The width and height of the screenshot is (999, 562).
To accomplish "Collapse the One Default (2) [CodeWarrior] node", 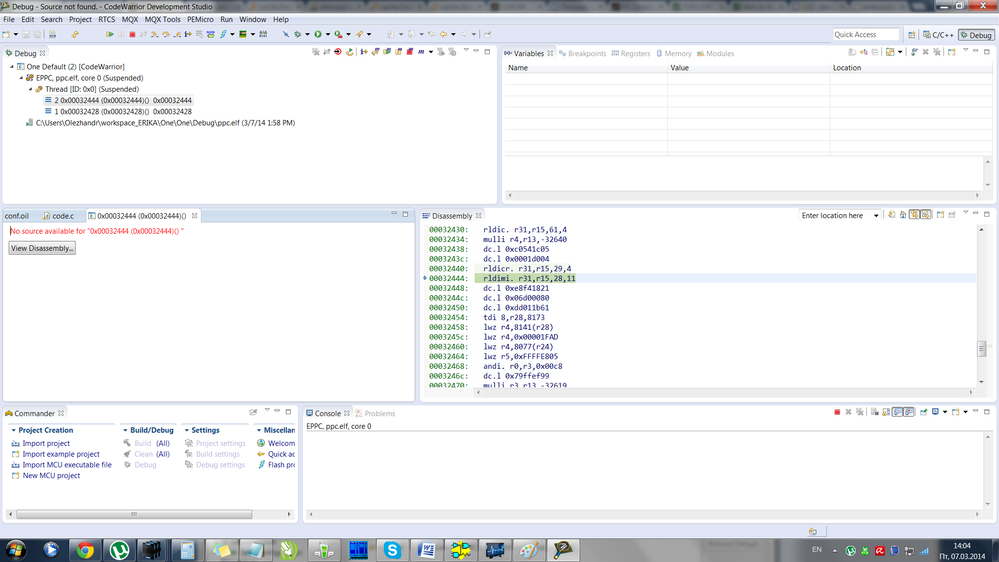I will (11, 66).
